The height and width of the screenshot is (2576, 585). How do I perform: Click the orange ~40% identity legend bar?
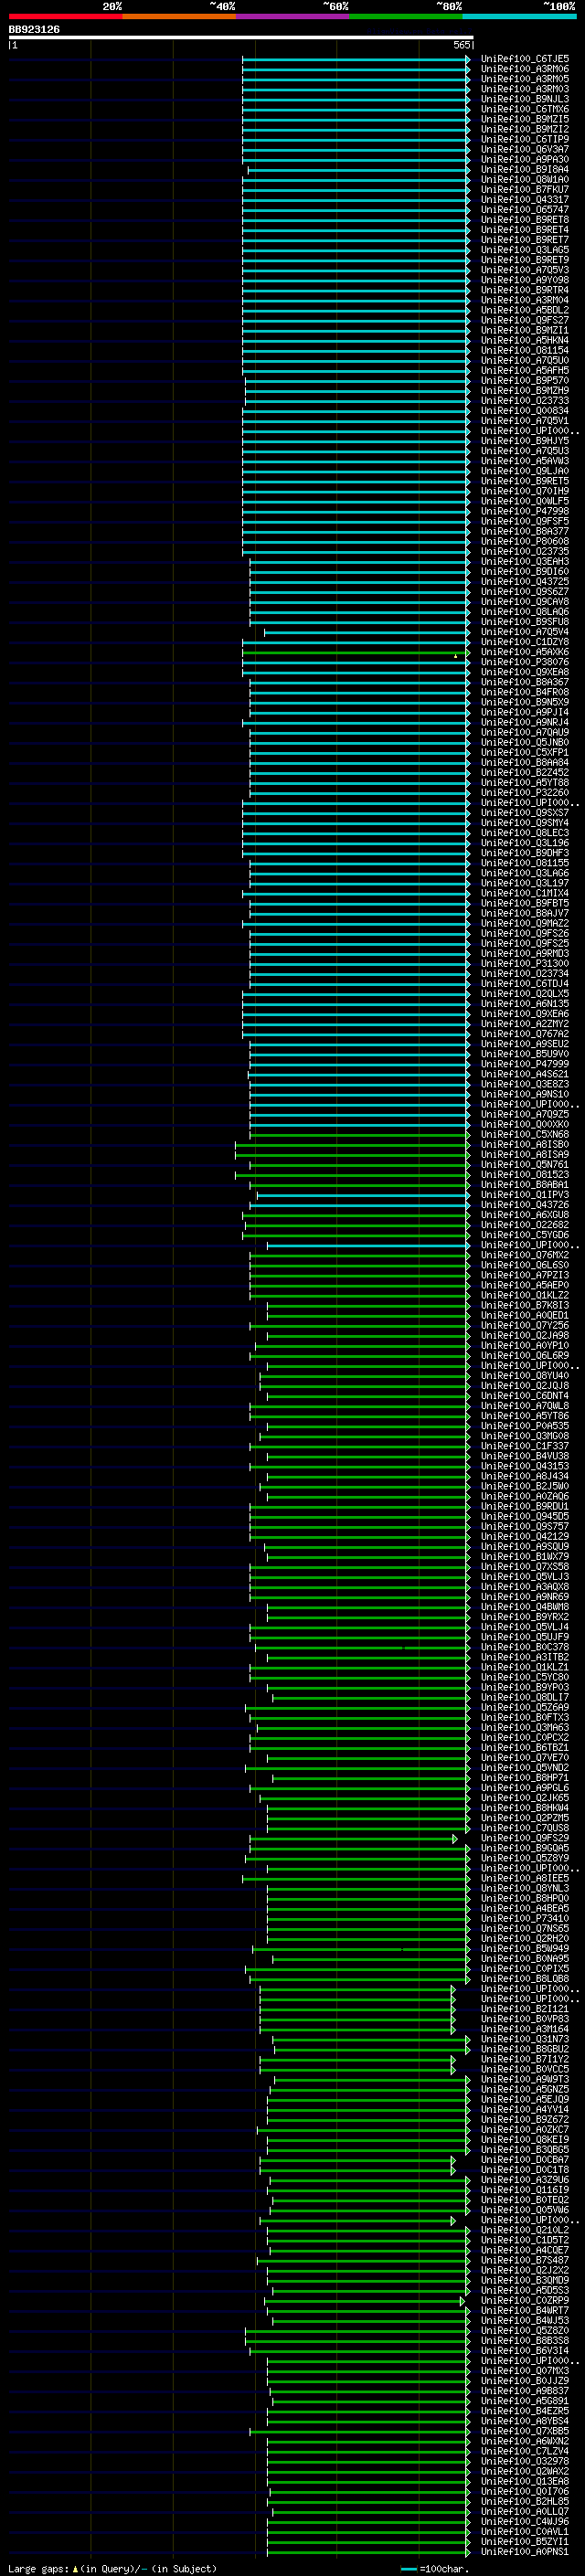click(x=179, y=16)
